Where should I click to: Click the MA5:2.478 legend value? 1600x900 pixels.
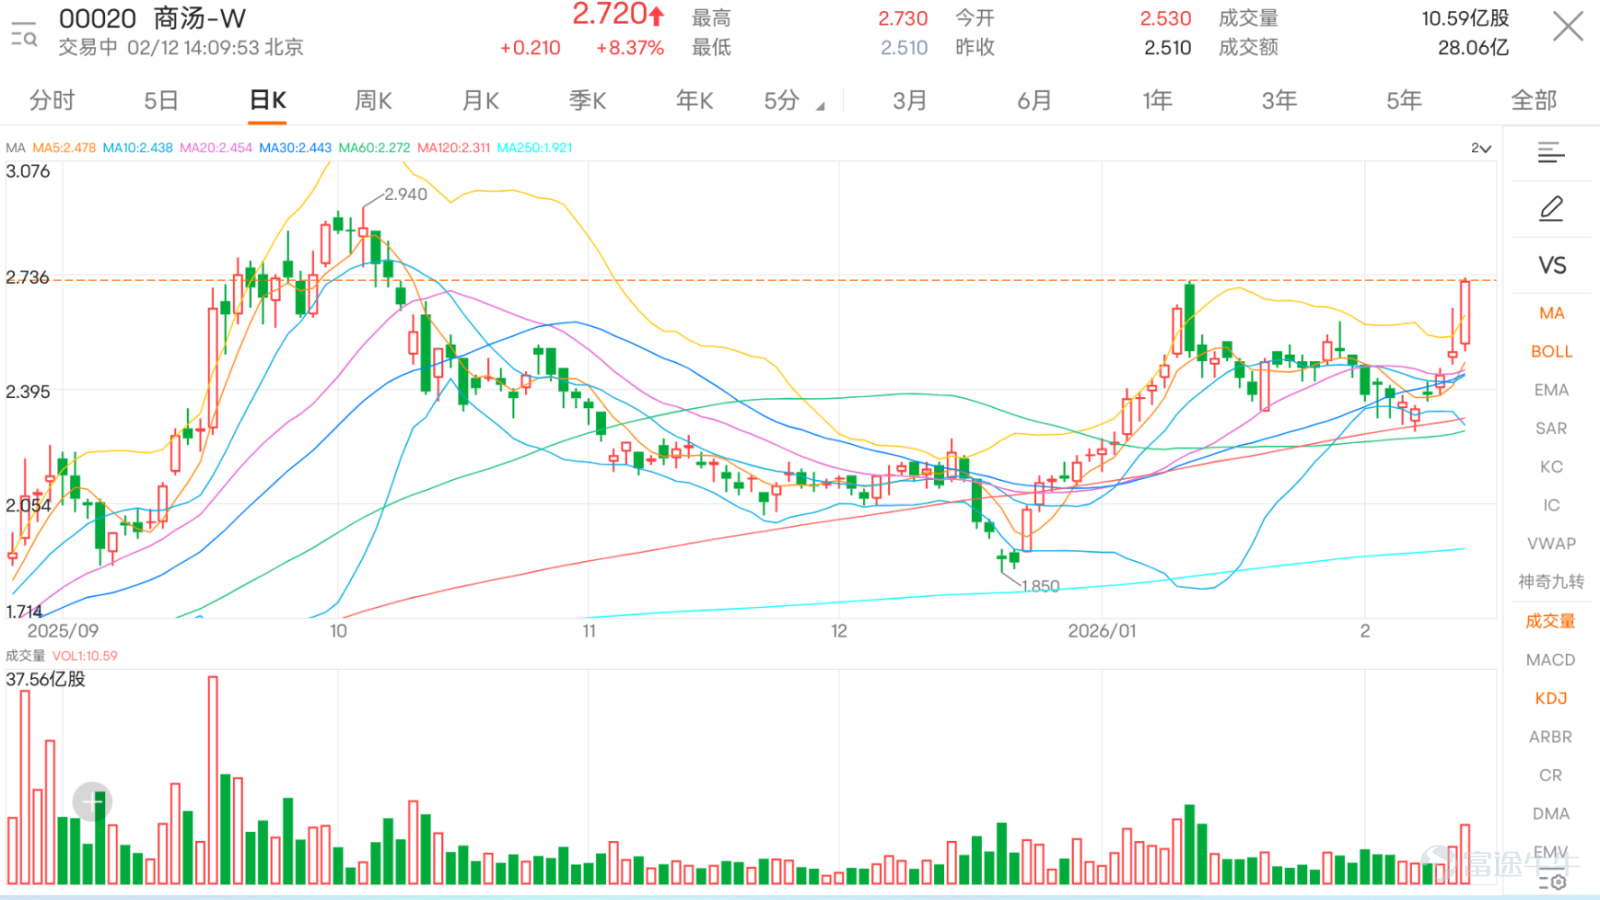point(64,148)
